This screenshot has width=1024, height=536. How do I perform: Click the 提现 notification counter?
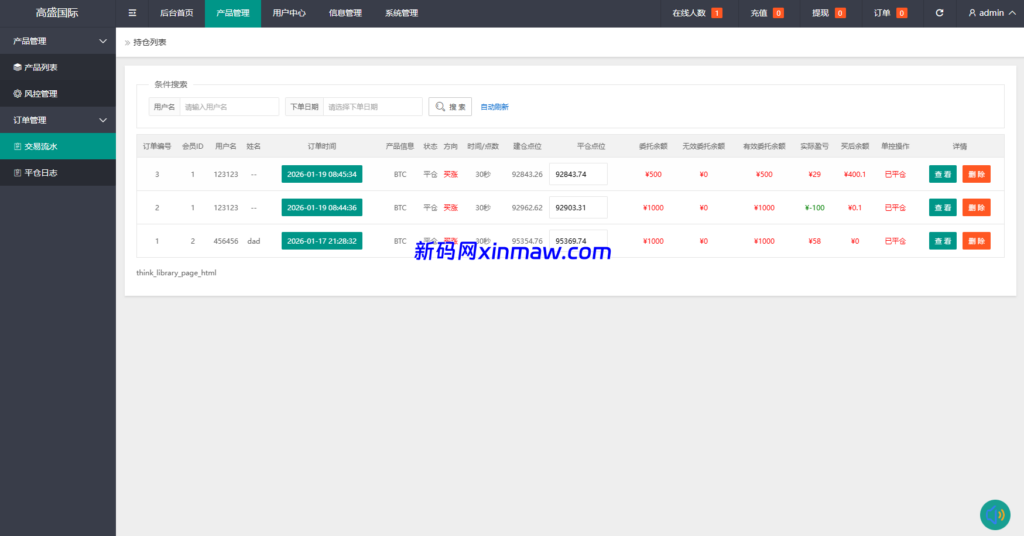coord(828,13)
